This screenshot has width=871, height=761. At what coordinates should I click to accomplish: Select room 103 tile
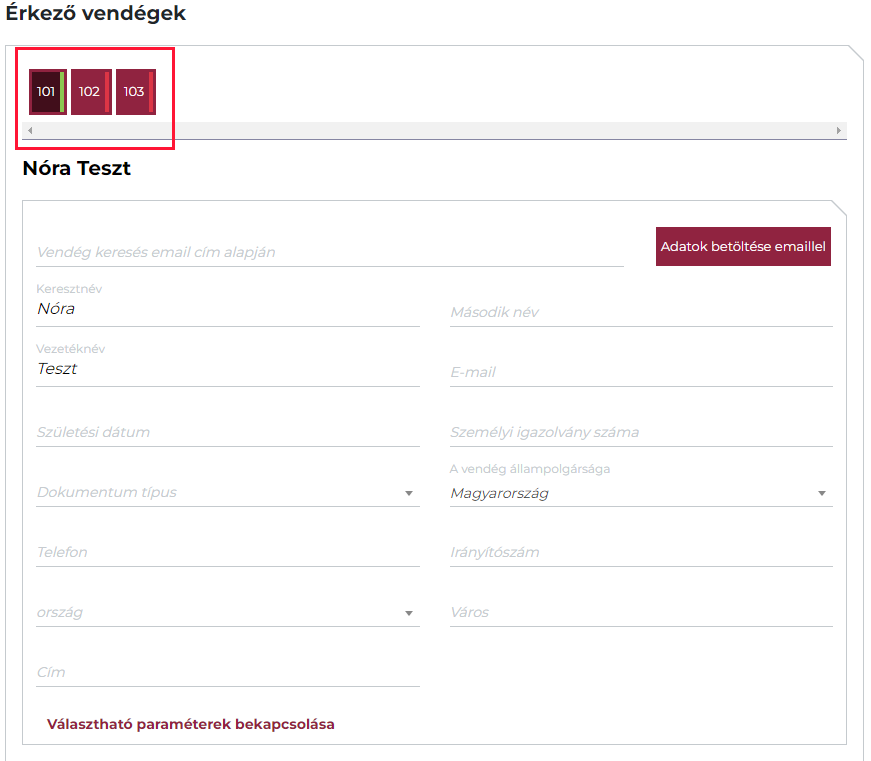click(135, 92)
